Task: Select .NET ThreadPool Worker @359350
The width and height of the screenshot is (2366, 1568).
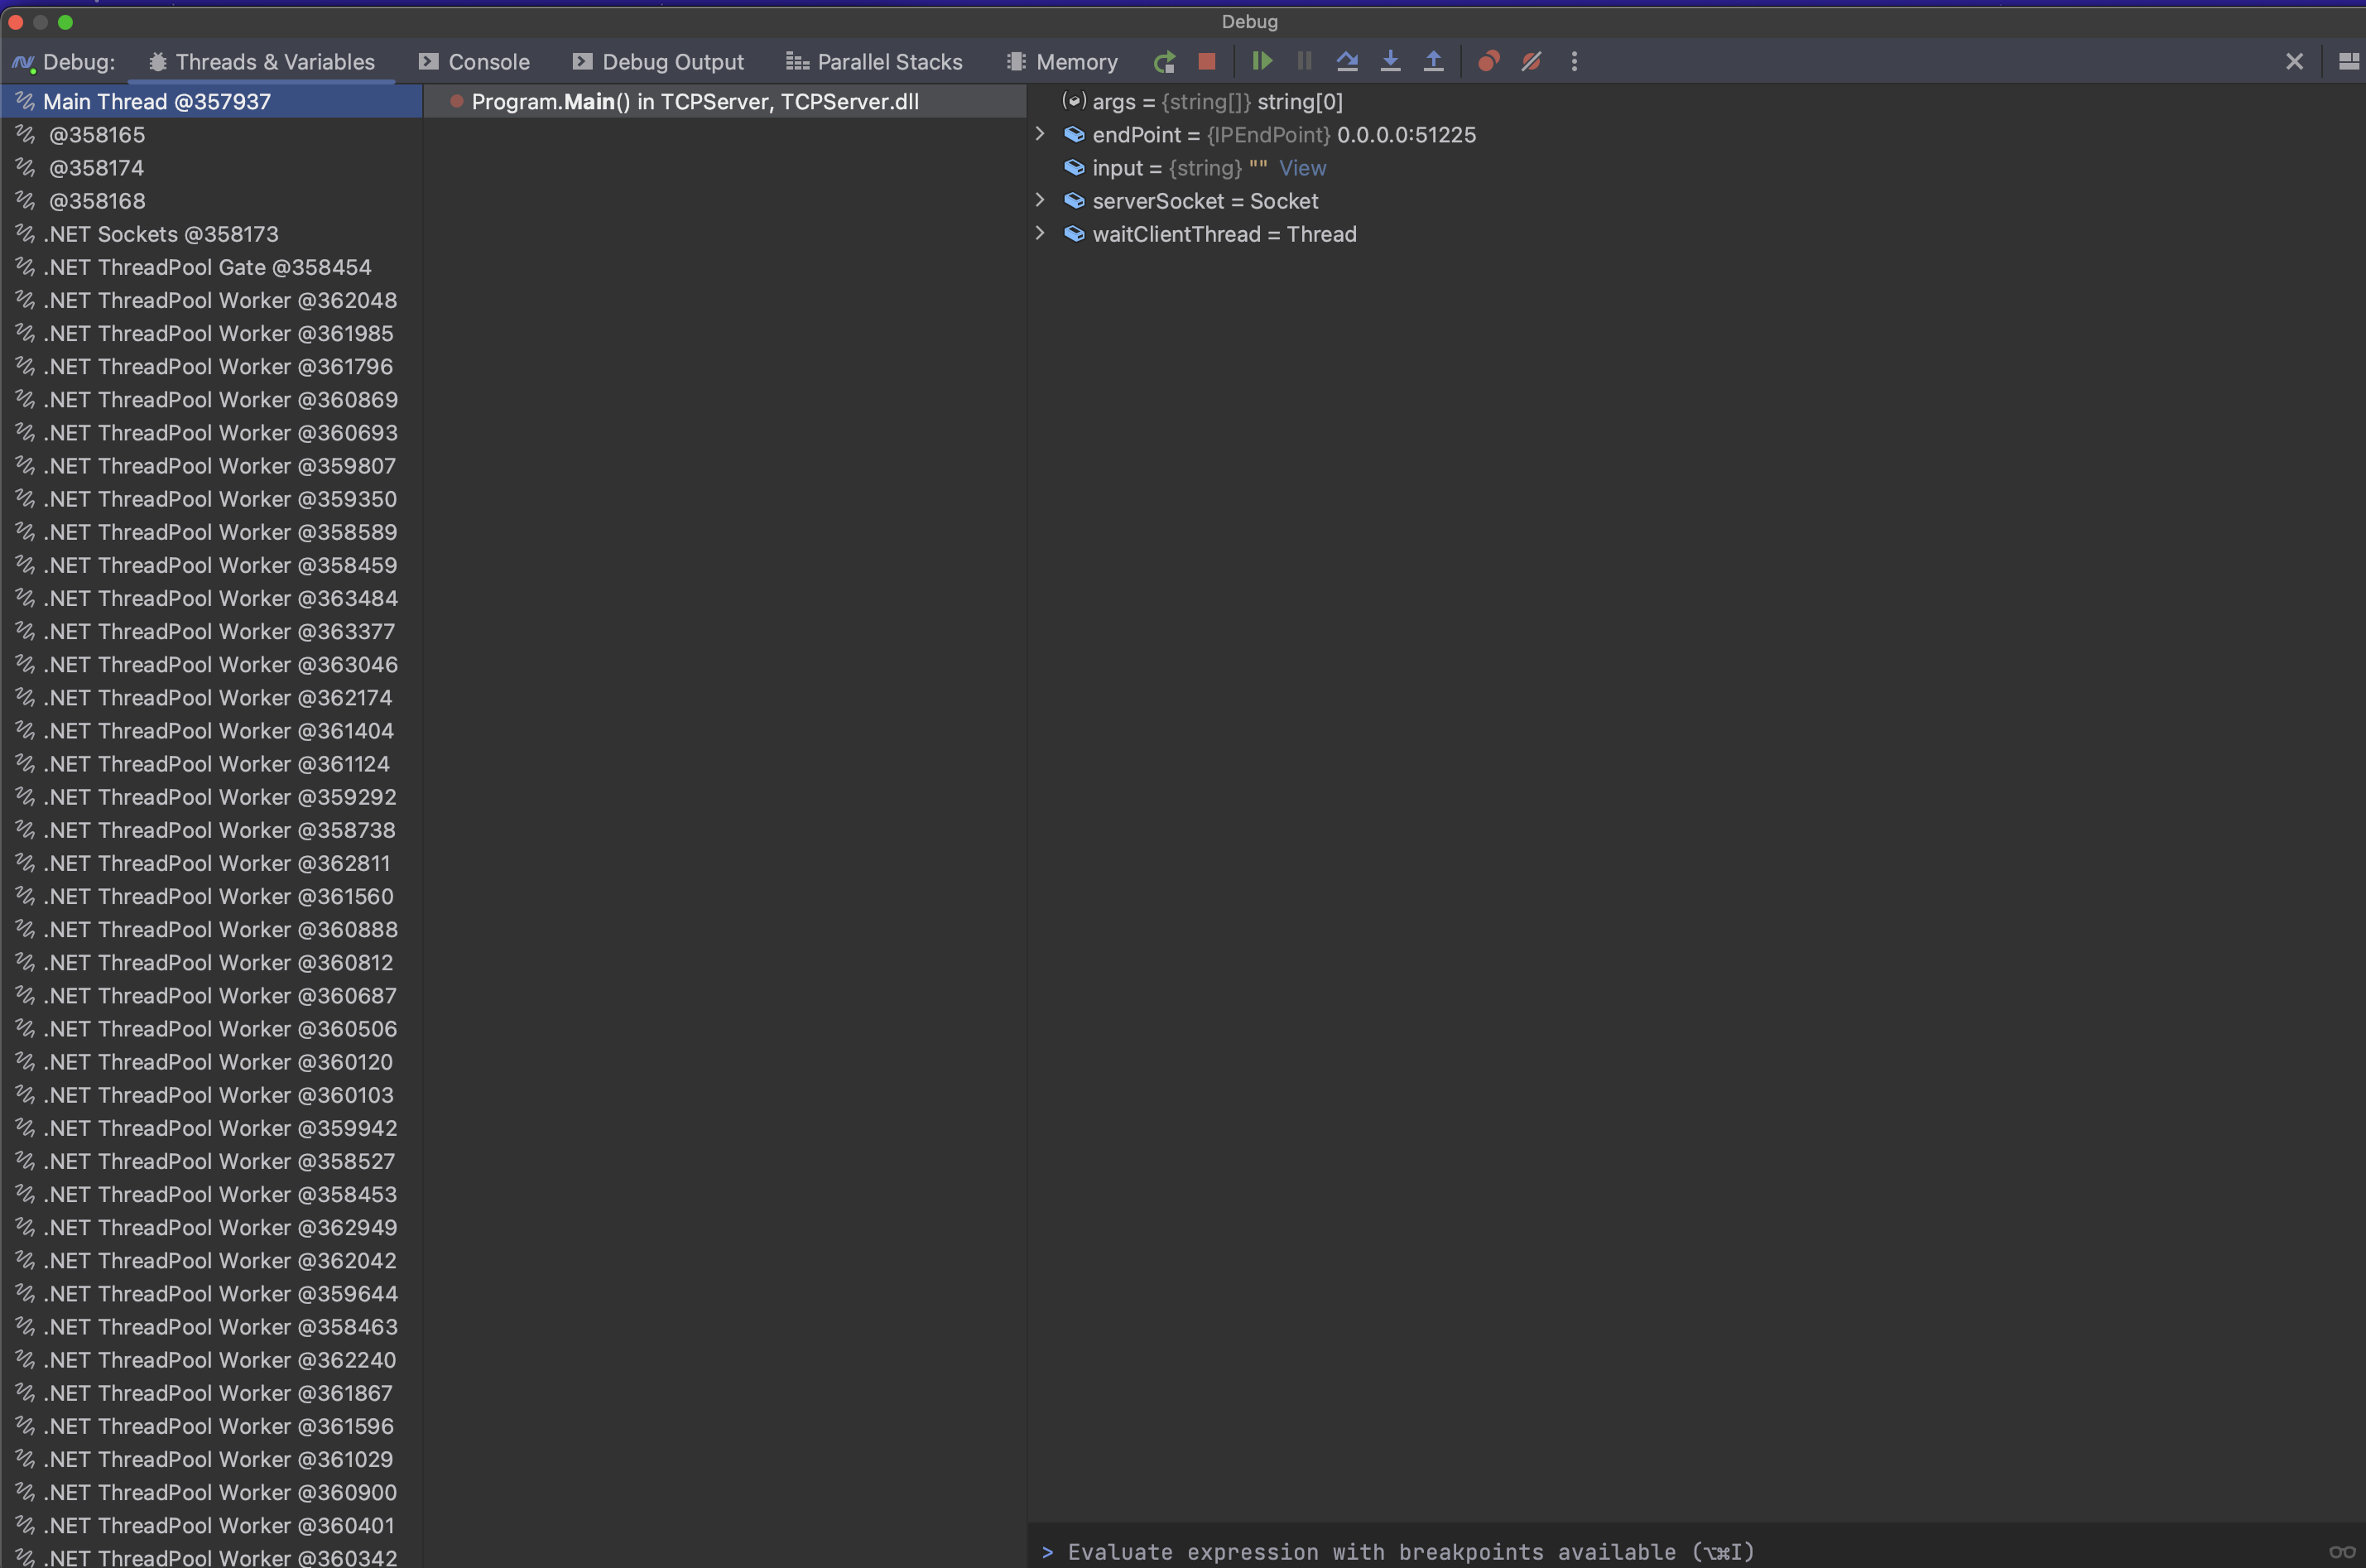Action: 211,498
